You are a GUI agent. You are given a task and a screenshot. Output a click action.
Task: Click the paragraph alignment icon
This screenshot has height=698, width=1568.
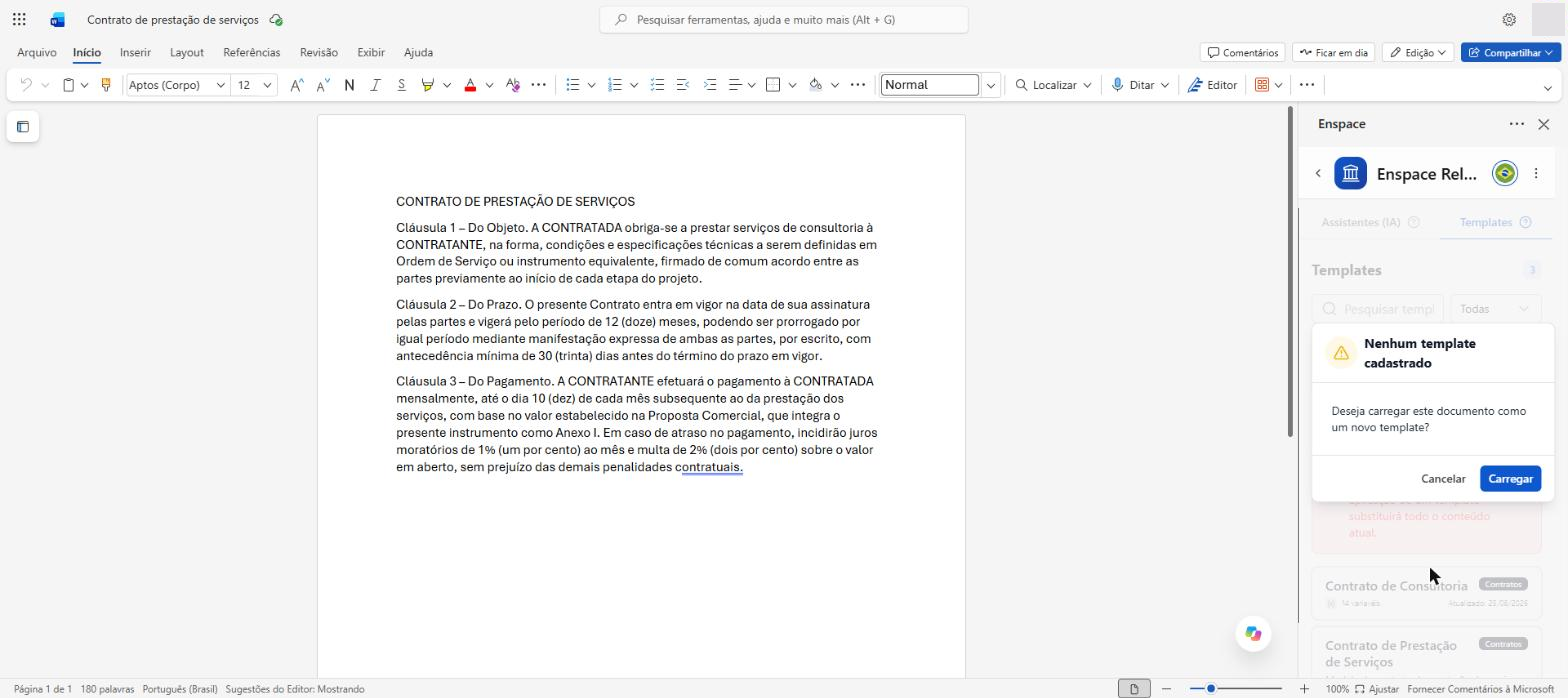tap(735, 85)
